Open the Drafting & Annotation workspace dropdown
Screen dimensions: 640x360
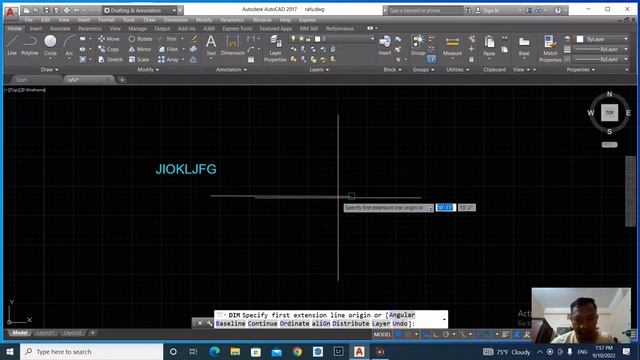(x=140, y=10)
